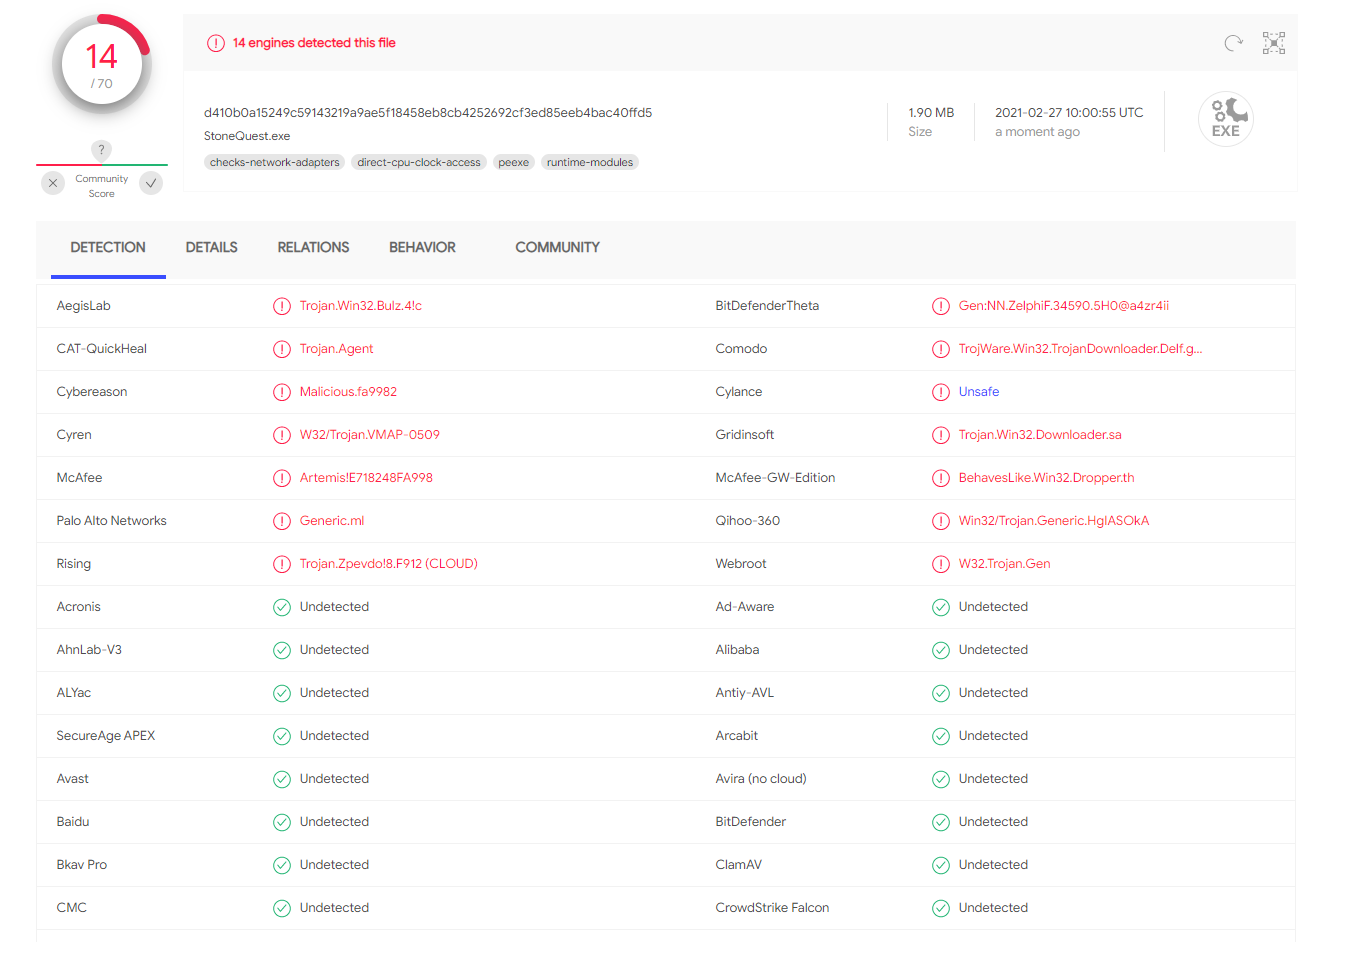This screenshot has width=1369, height=965.
Task: Select the runtime-modules tag
Action: click(589, 162)
